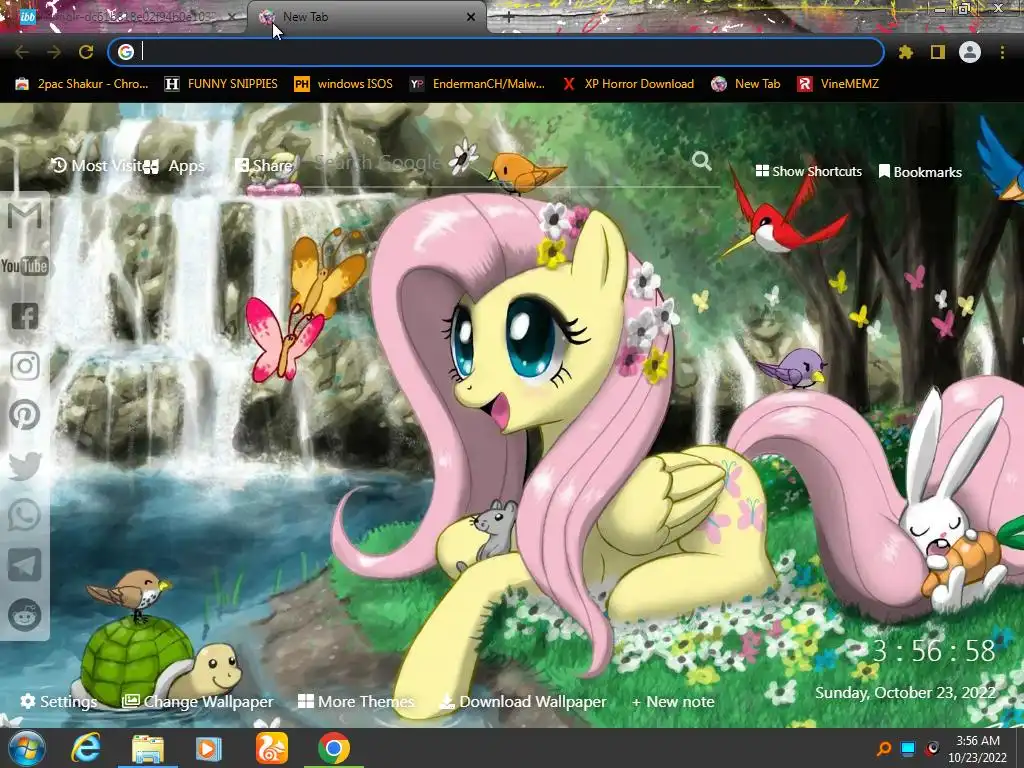The image size is (1024, 768).
Task: Open Reddit from the sidebar
Action: pyautogui.click(x=25, y=615)
